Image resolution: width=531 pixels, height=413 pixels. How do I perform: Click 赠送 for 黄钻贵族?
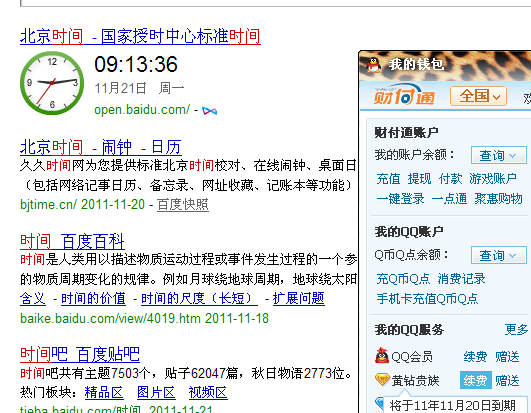tap(507, 381)
